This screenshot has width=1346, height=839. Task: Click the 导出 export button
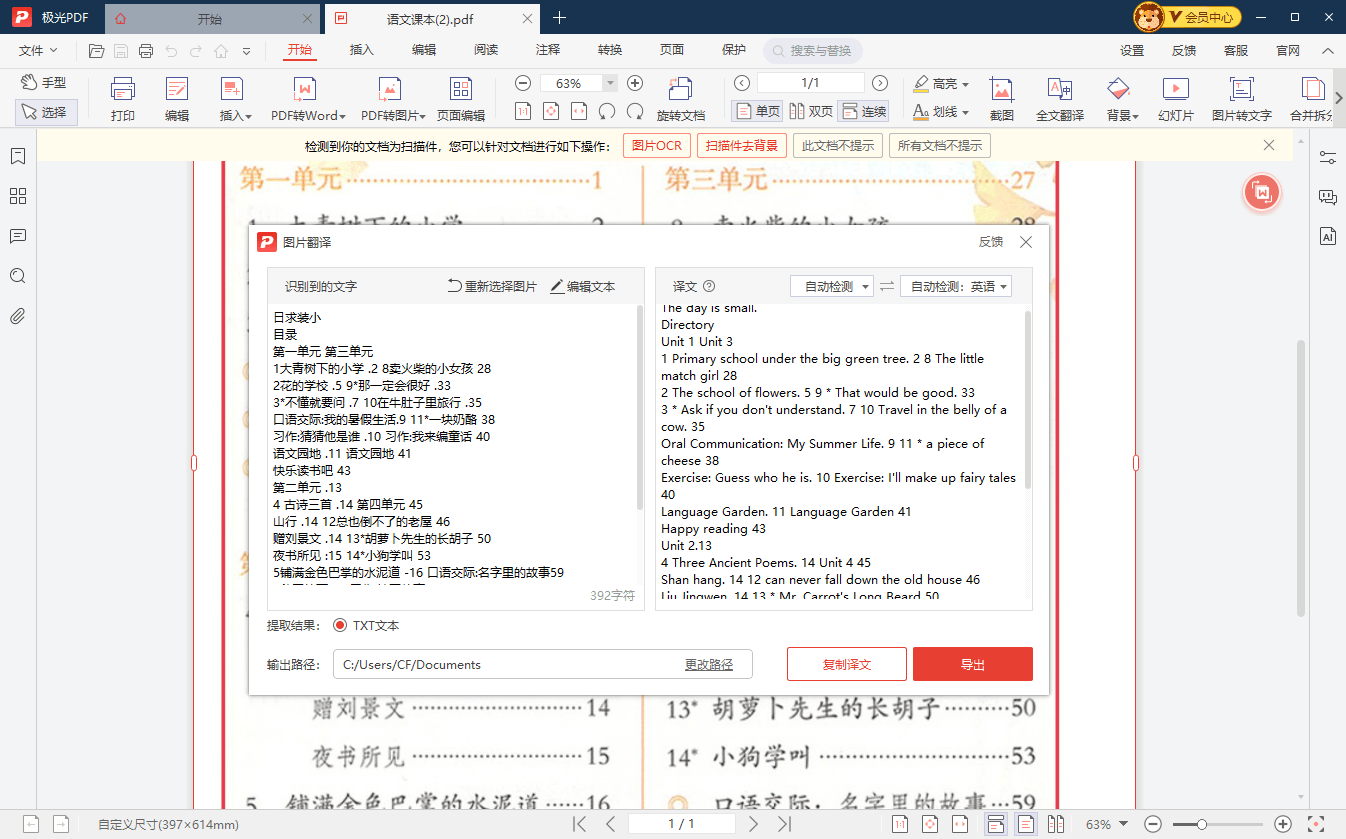click(971, 663)
